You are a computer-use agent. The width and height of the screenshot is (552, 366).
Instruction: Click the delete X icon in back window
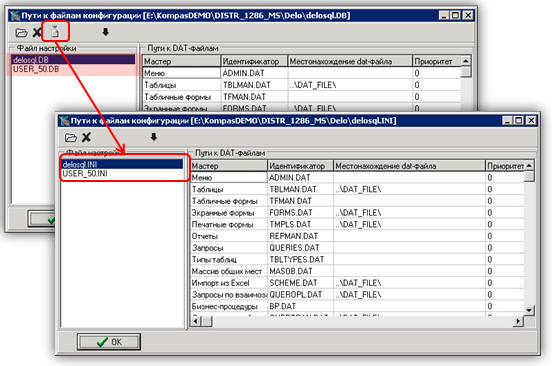(37, 33)
